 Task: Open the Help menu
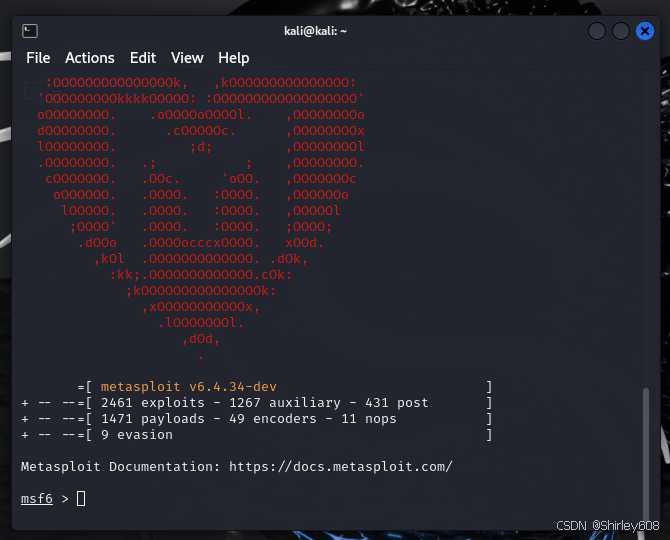(x=234, y=58)
